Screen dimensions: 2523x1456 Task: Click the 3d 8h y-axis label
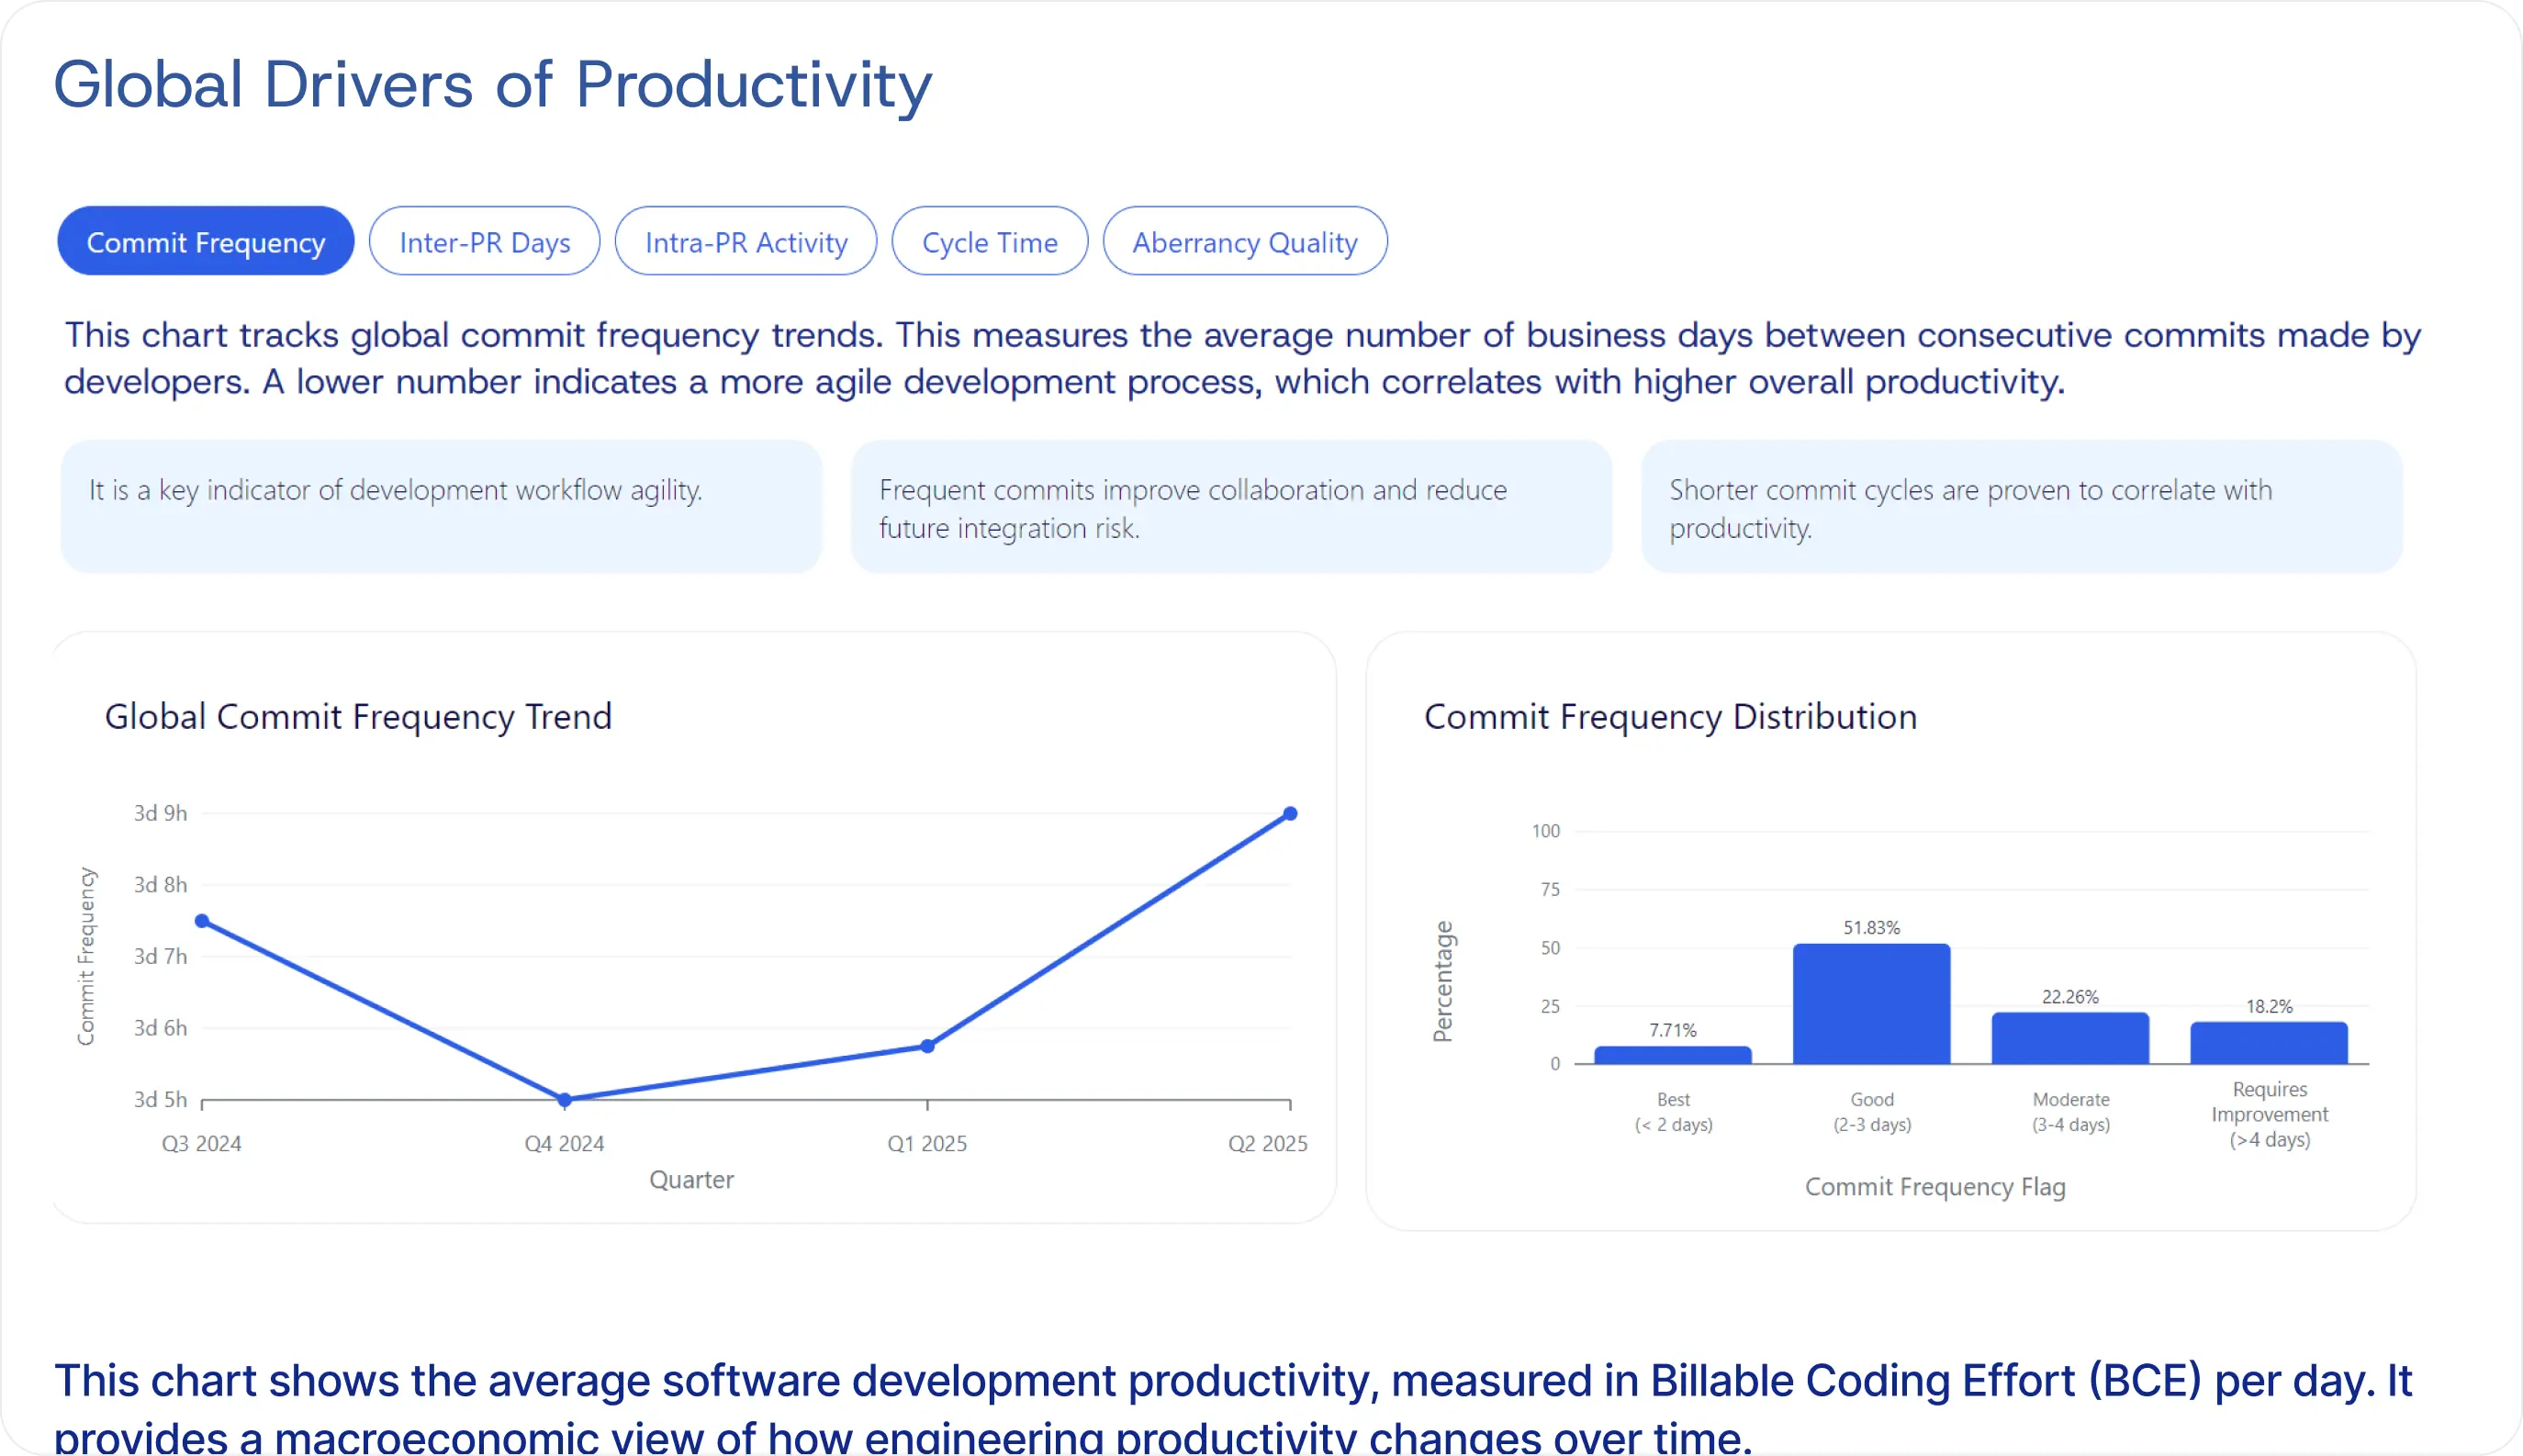pyautogui.click(x=160, y=885)
